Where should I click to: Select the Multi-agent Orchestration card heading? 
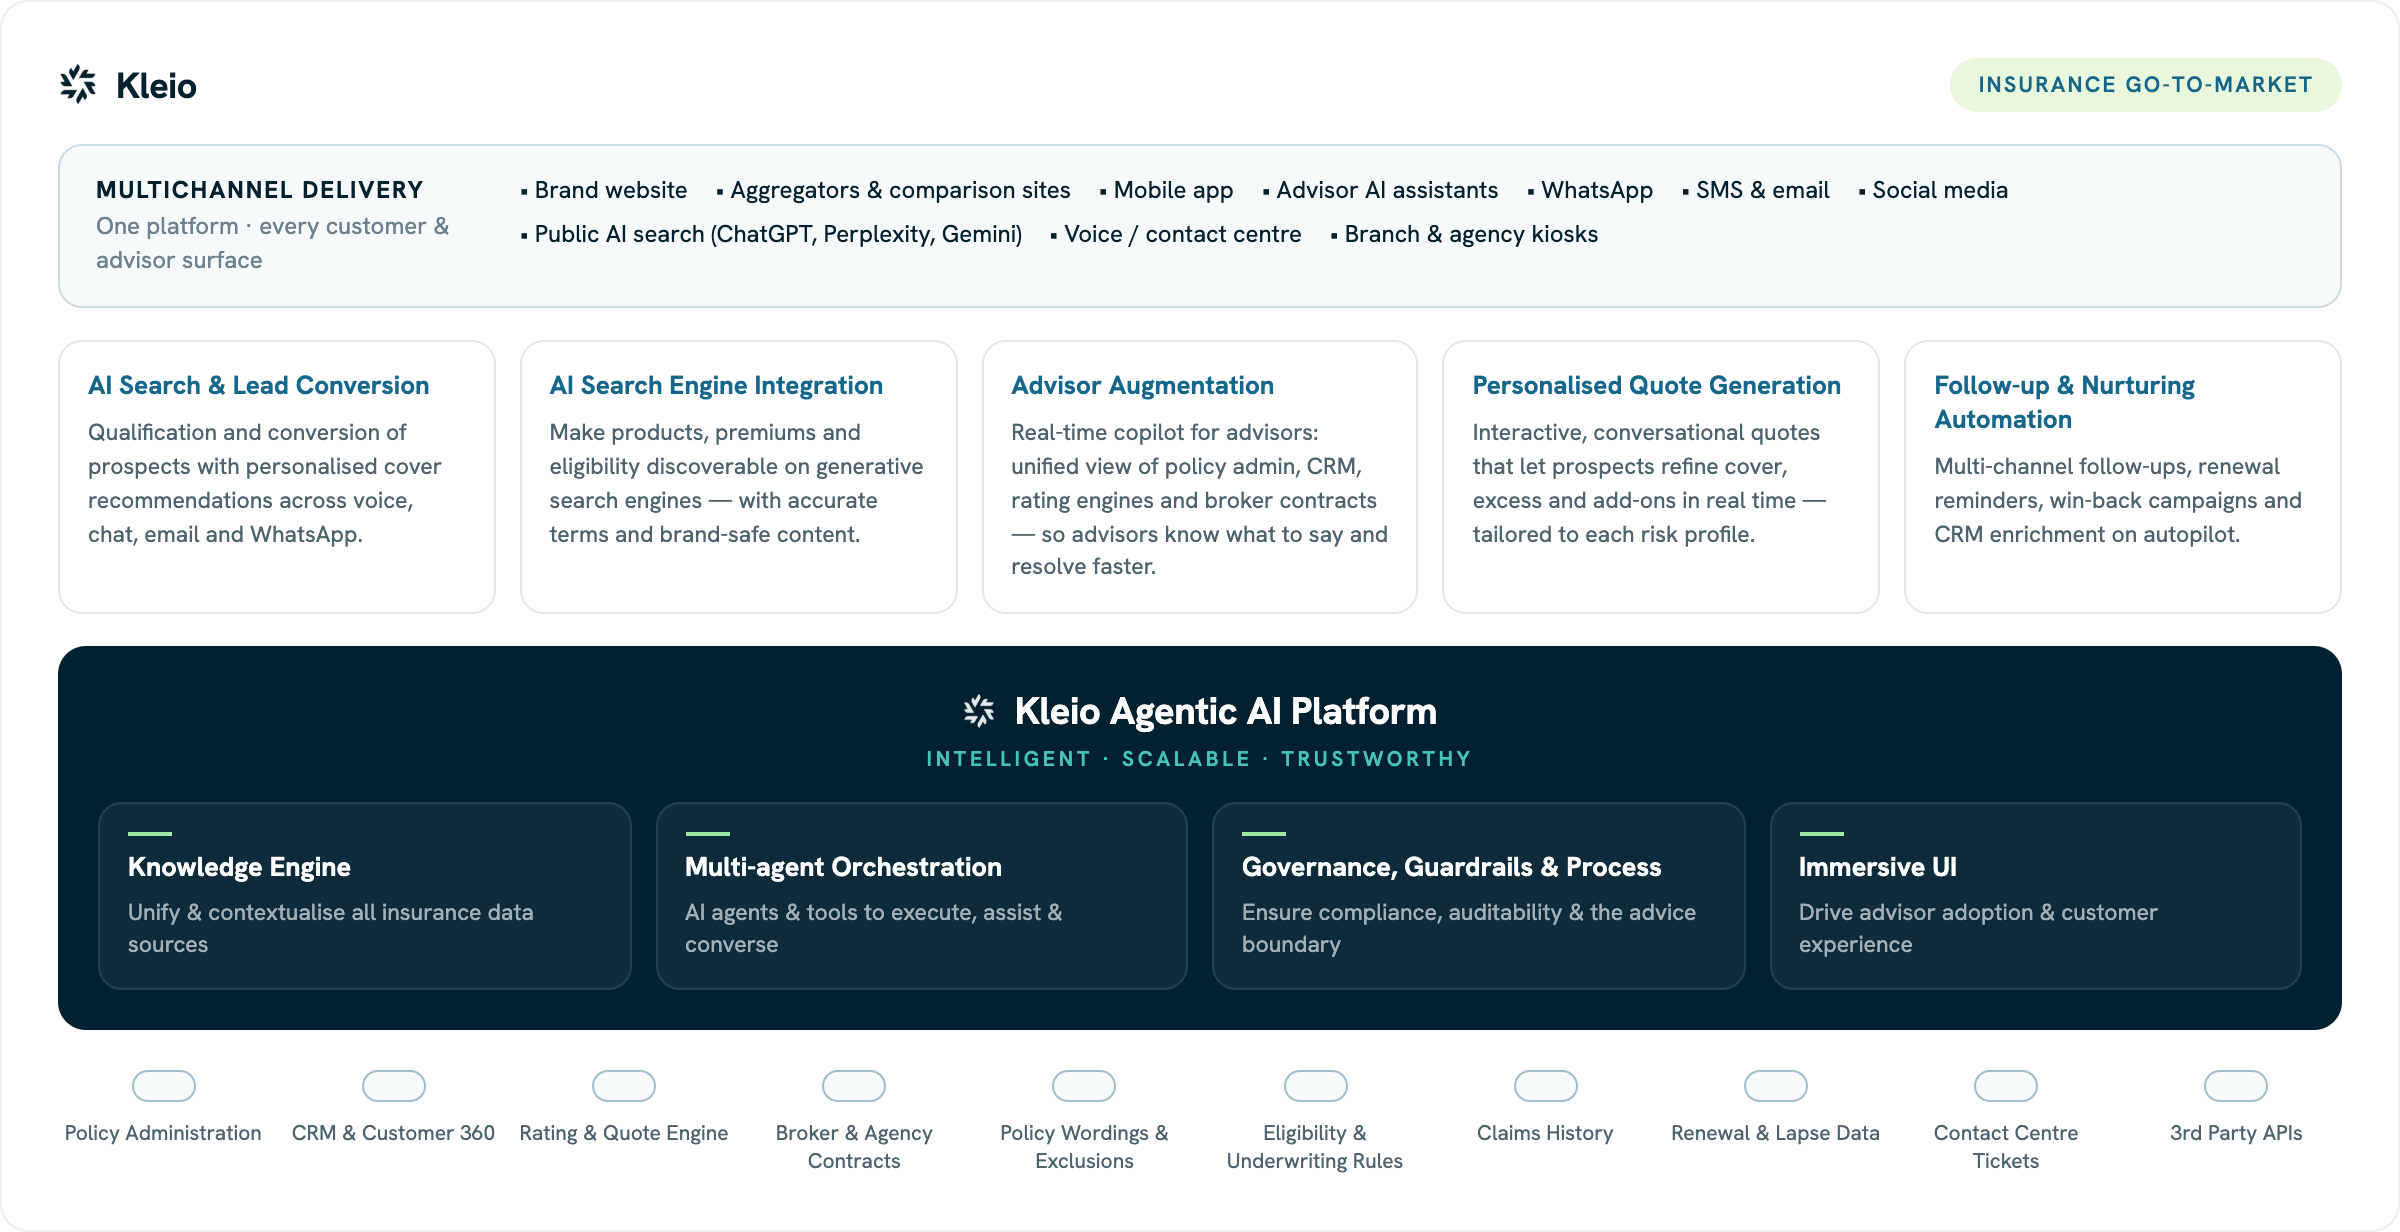click(843, 867)
